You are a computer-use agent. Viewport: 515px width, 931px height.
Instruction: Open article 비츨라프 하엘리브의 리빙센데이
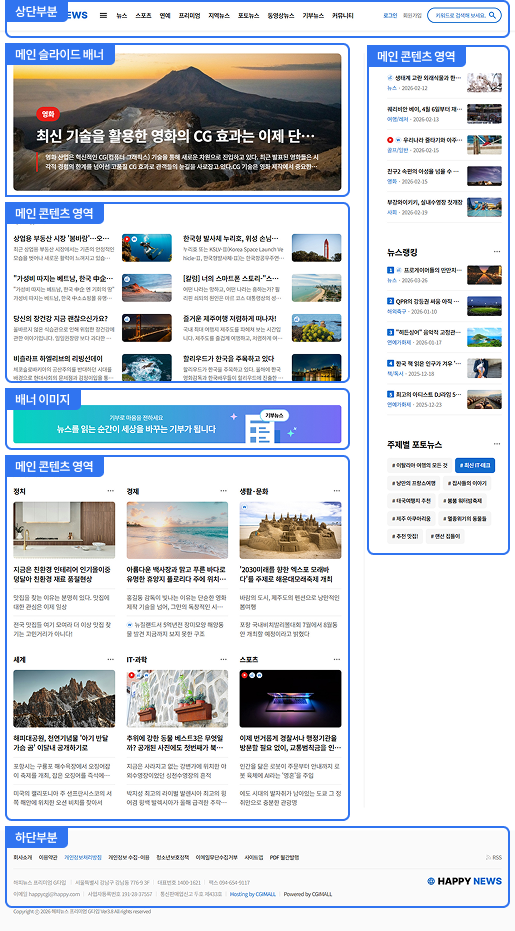[58, 359]
